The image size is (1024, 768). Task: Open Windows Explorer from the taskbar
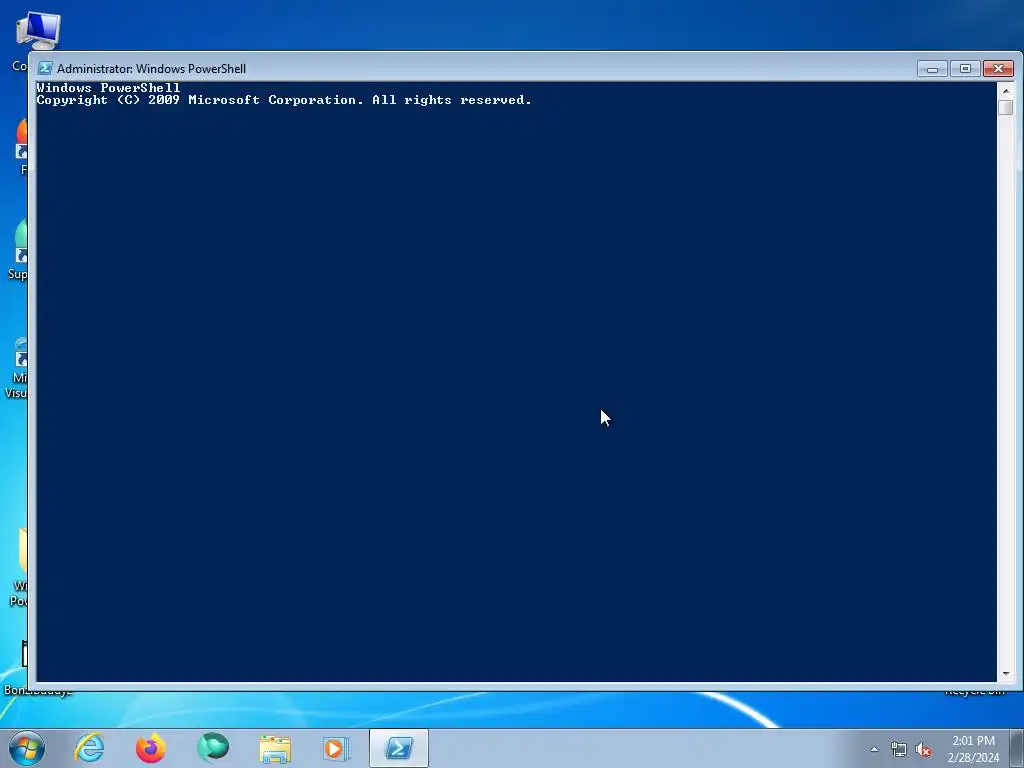tap(275, 749)
